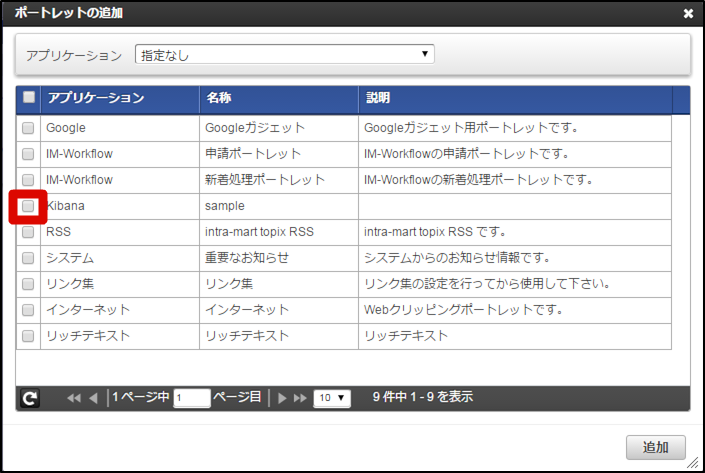Jump to the last page with the double-right arrow

point(300,398)
